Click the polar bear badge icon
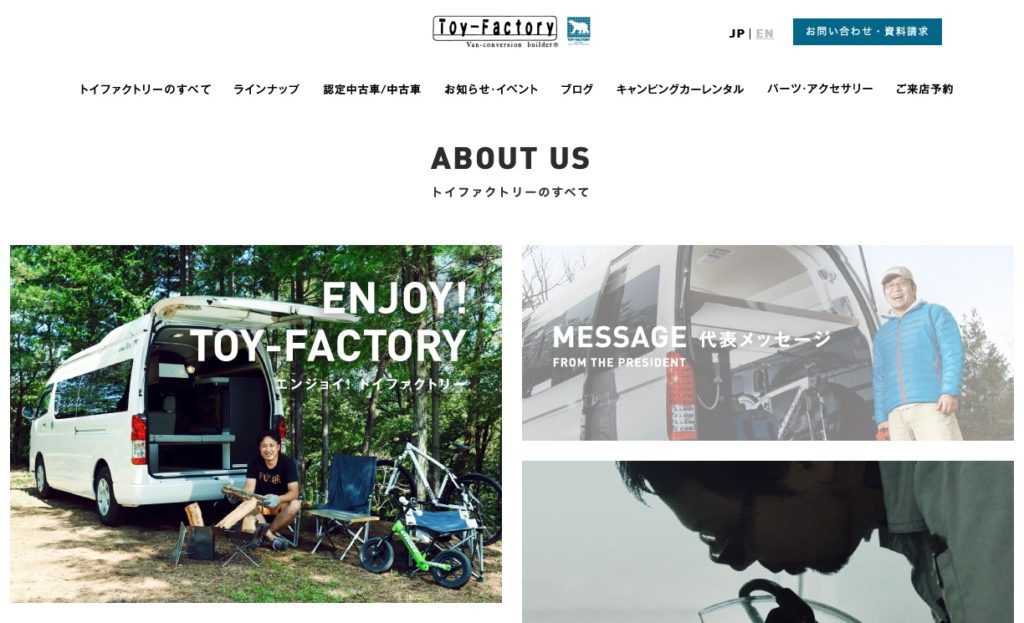1024x623 pixels. (x=579, y=31)
